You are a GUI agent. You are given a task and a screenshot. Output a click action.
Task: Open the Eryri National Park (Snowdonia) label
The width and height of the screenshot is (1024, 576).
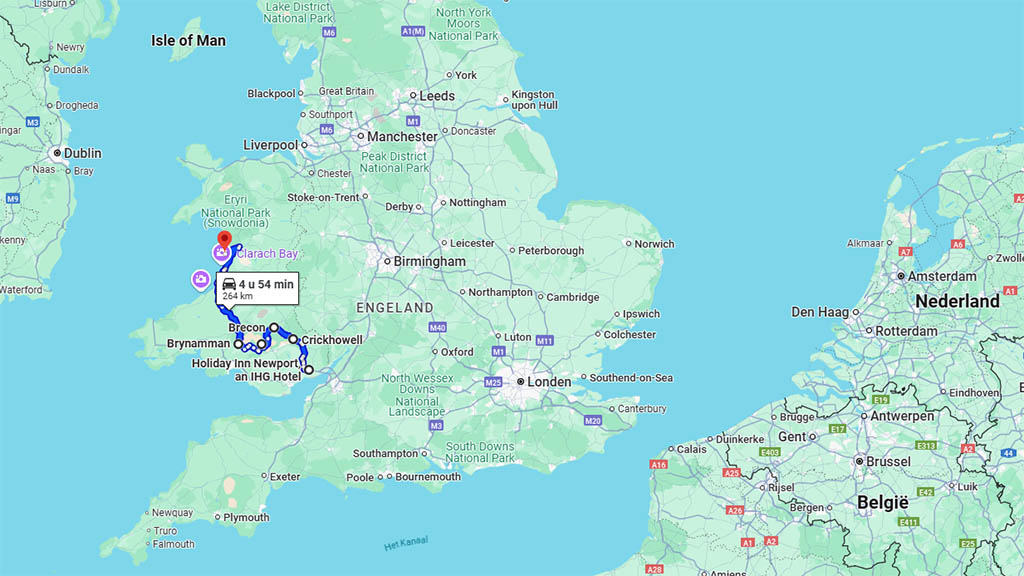point(236,211)
